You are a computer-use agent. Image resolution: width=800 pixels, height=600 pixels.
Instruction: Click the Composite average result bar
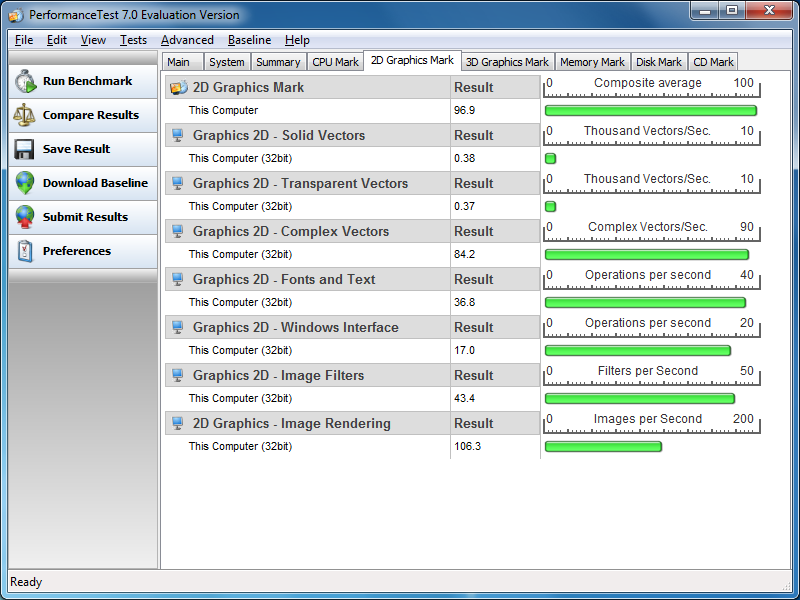[651, 110]
